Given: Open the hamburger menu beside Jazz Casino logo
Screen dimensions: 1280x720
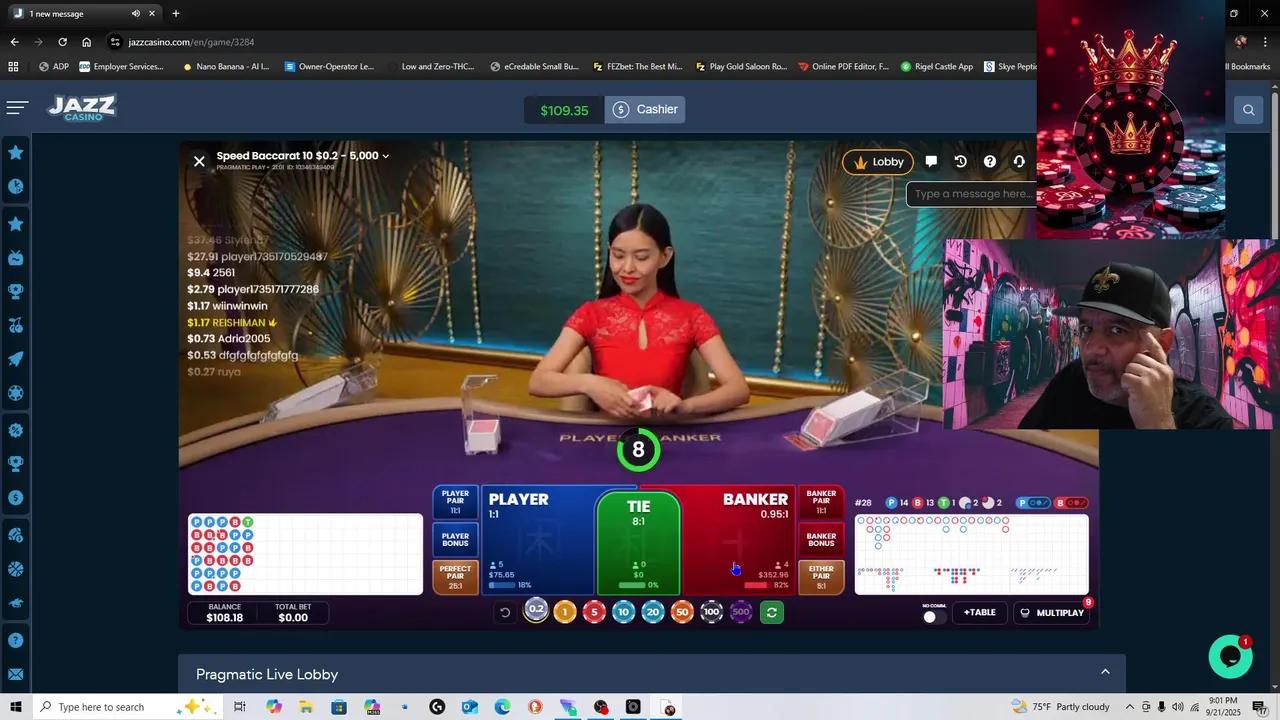Looking at the screenshot, I should [17, 108].
